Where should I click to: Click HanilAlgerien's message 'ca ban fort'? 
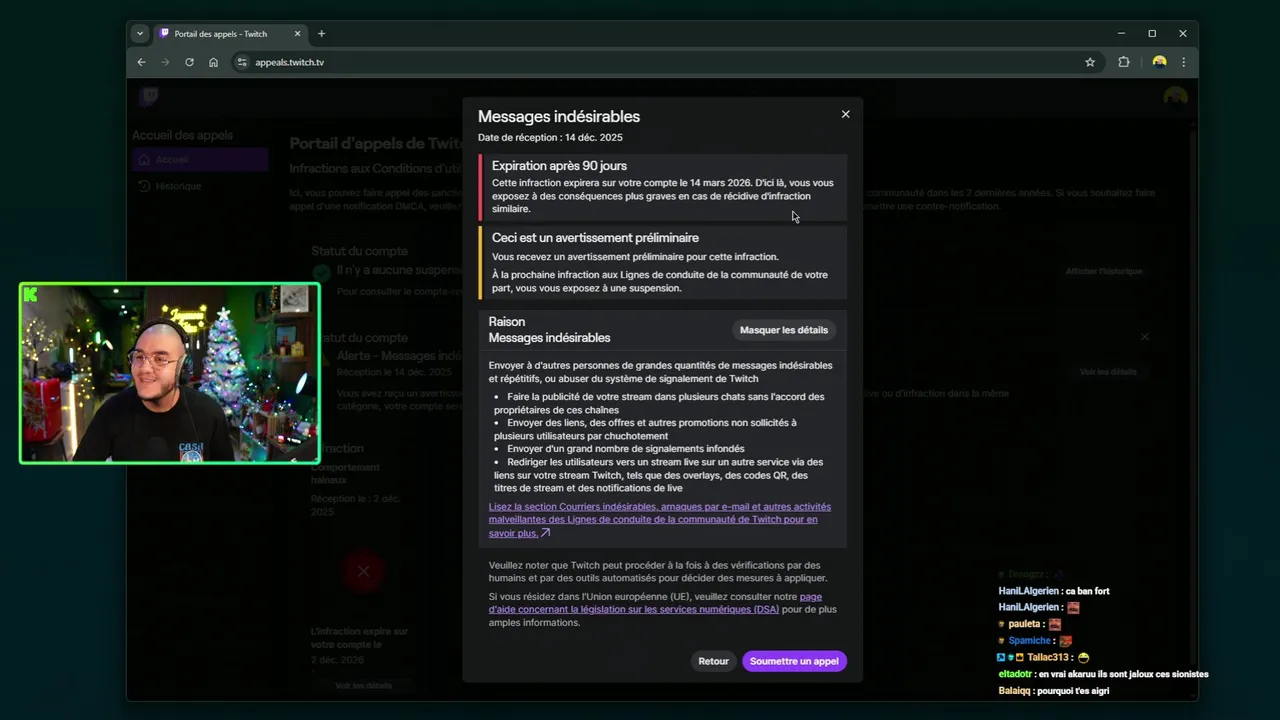1054,591
